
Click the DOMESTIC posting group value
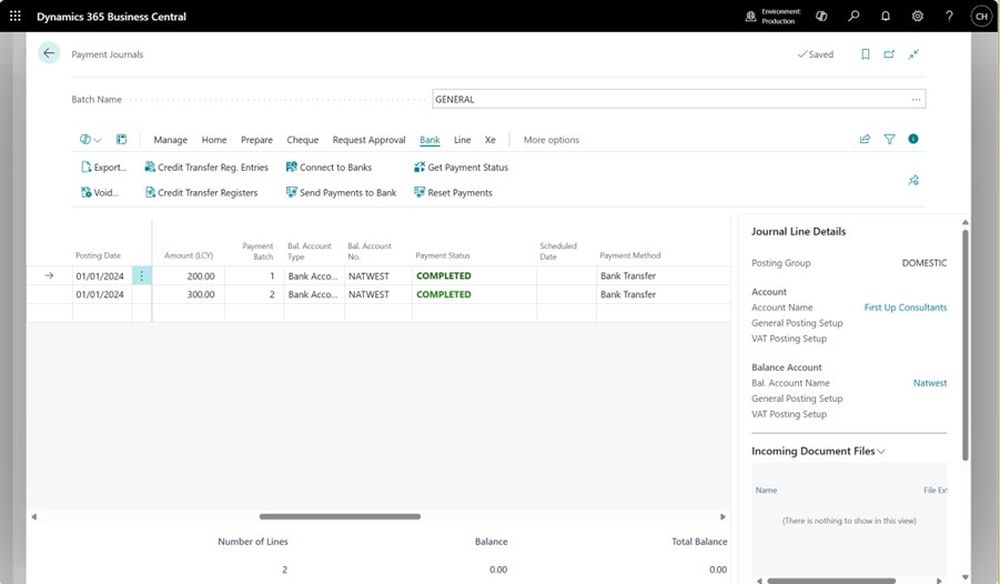924,263
